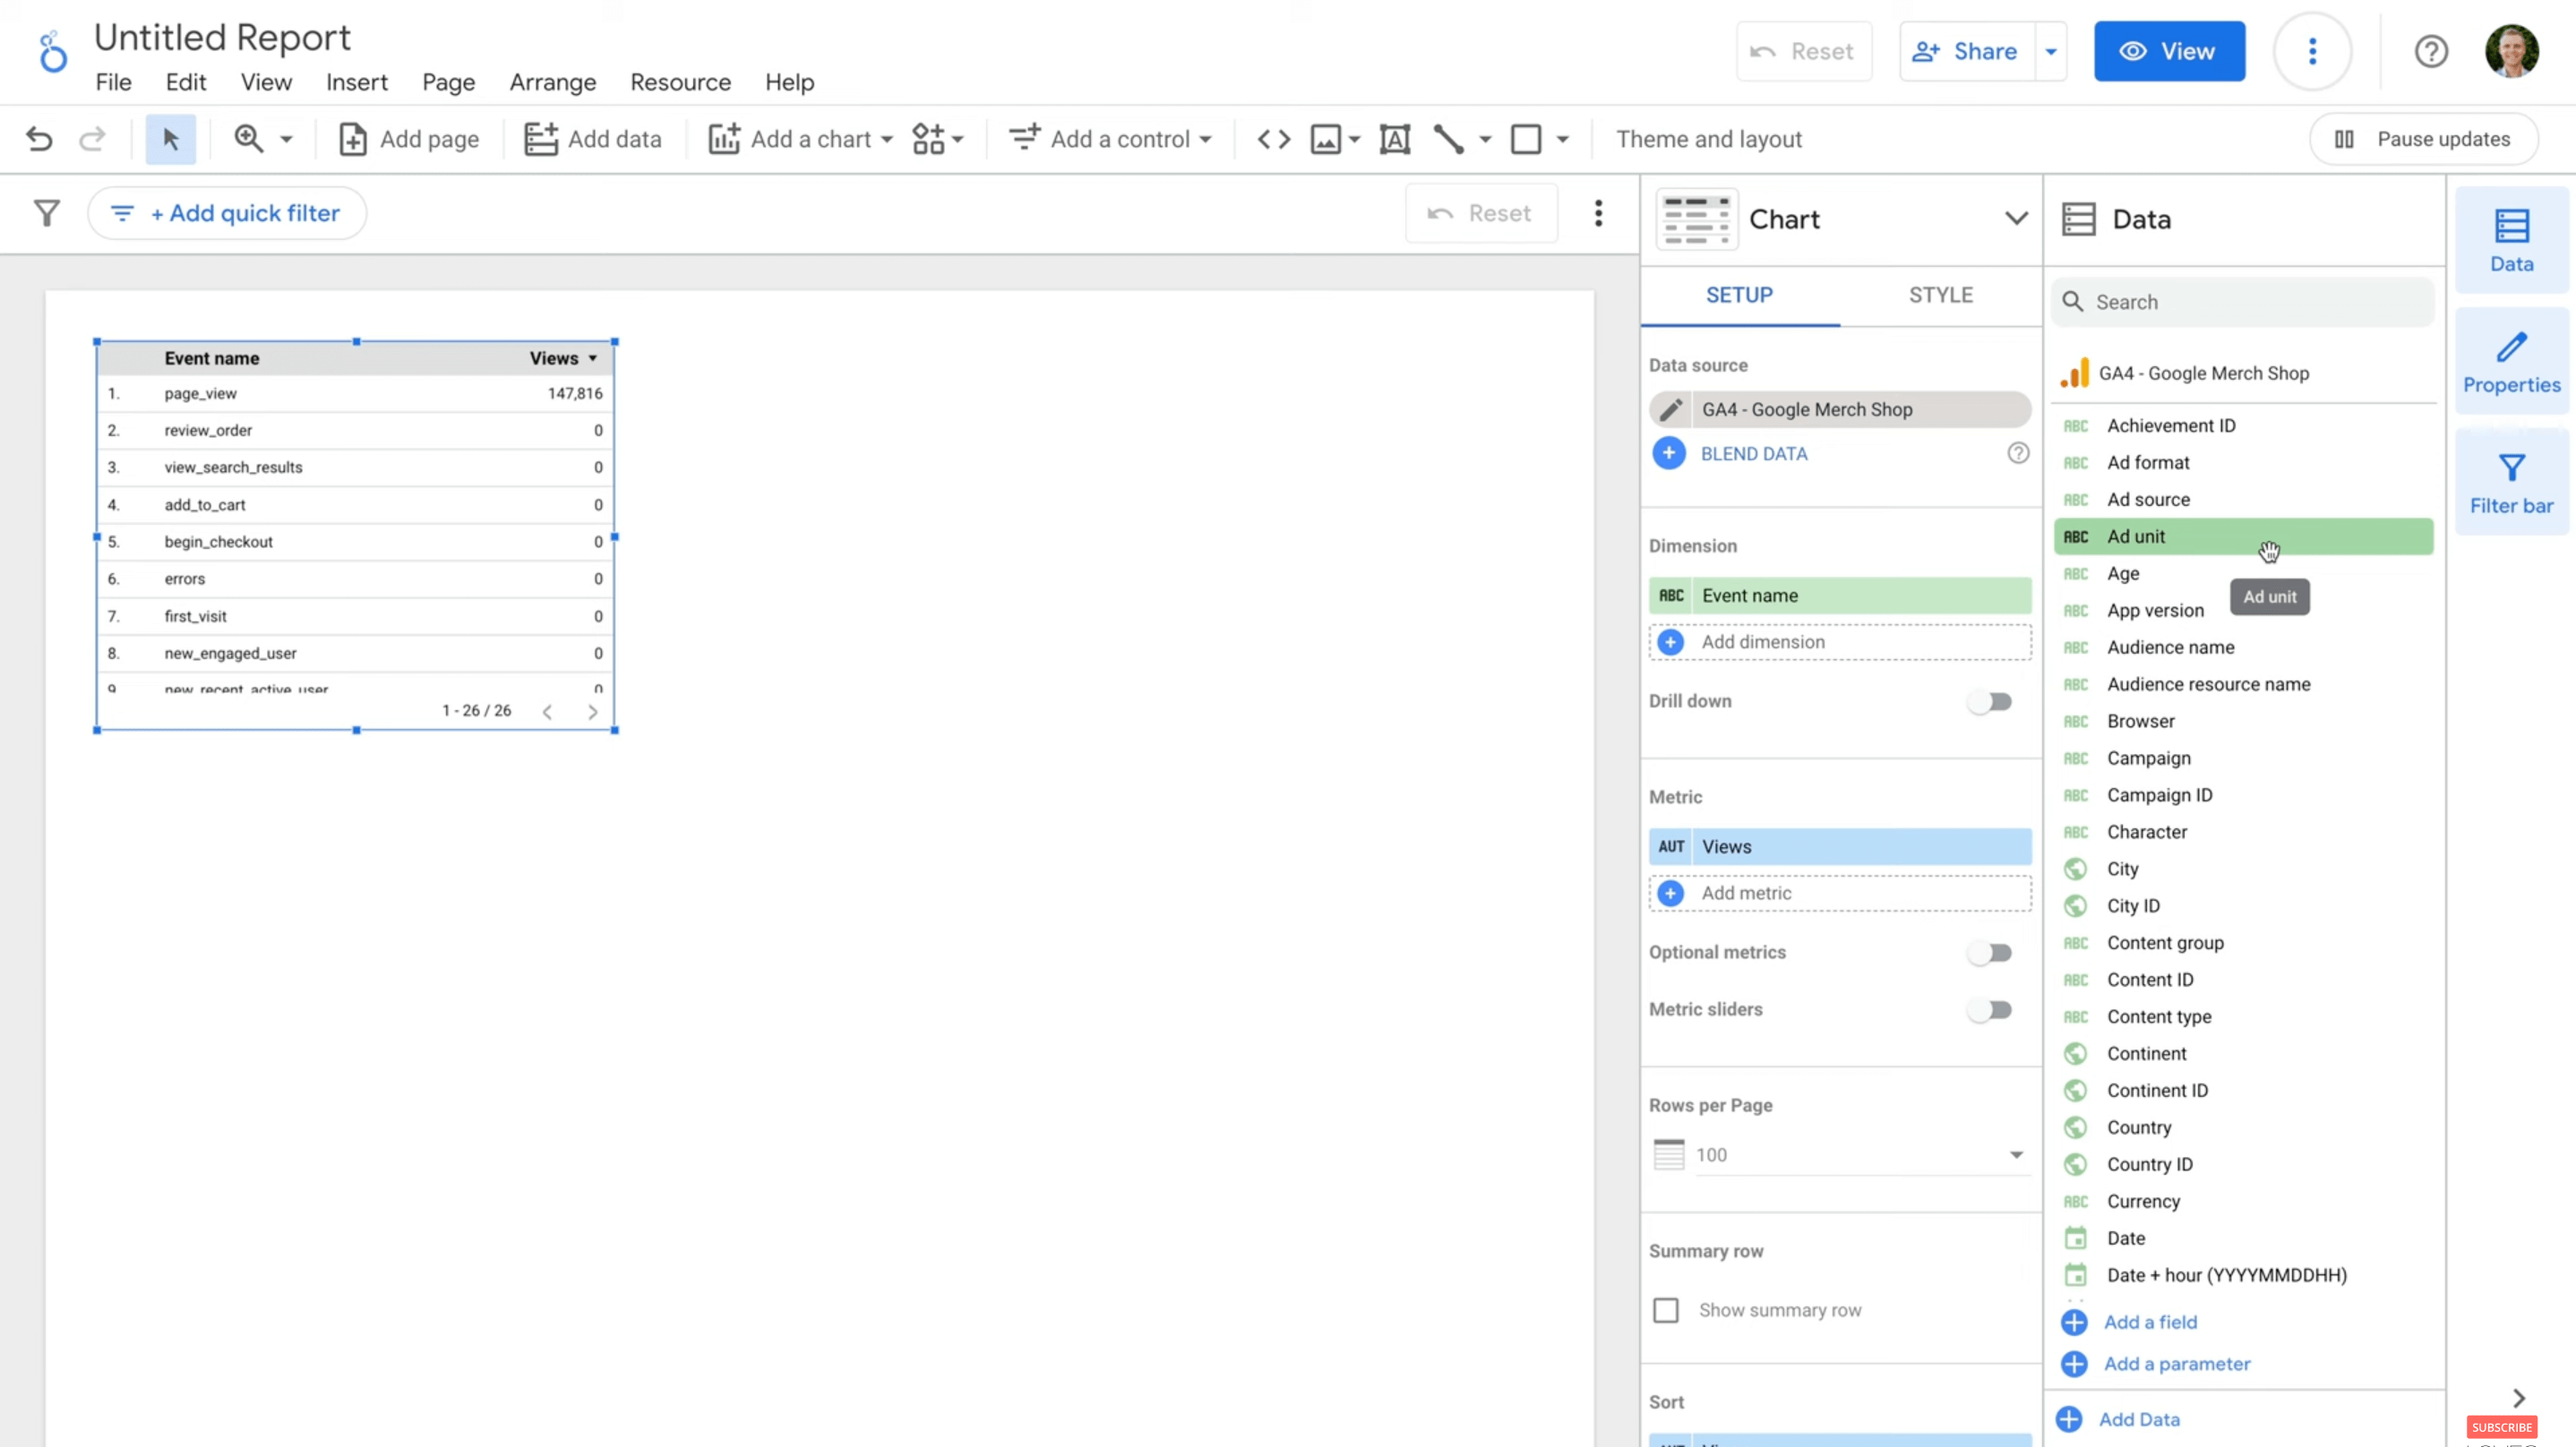This screenshot has height=1447, width=2576.
Task: Expand the Share button dropdown arrow
Action: (x=2051, y=51)
